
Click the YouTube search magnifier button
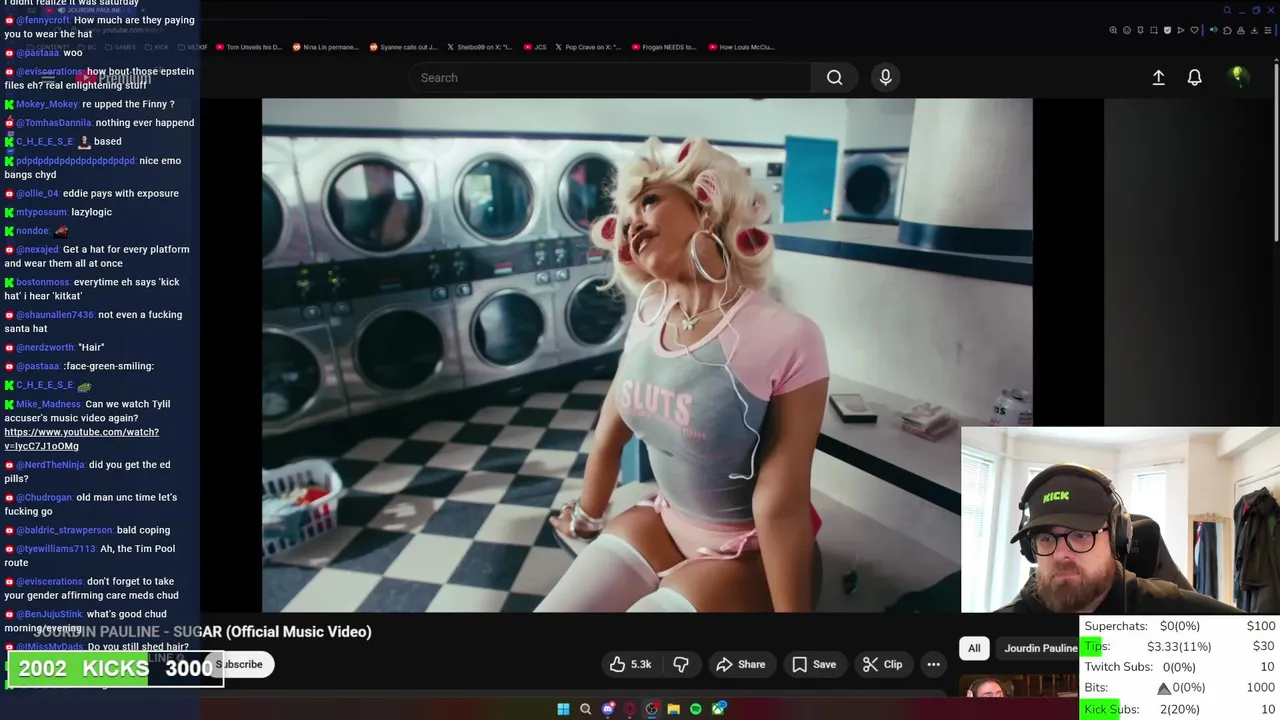point(834,77)
